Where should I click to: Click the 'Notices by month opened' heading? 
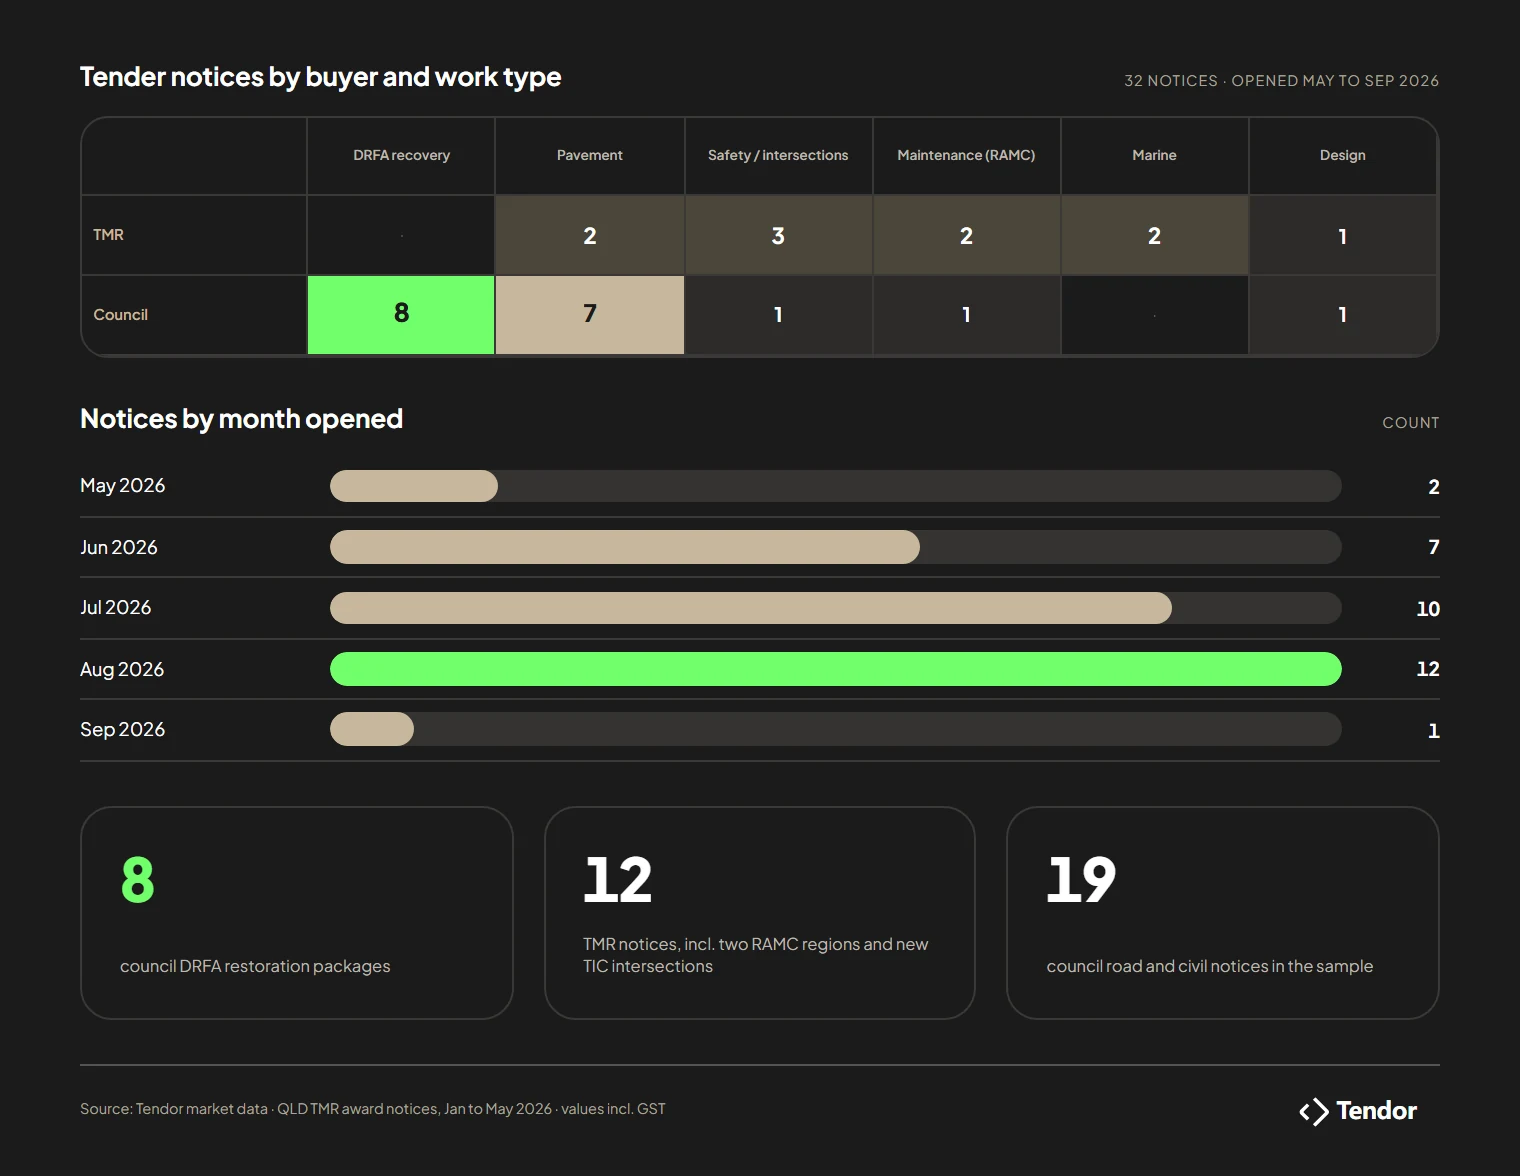tap(241, 419)
